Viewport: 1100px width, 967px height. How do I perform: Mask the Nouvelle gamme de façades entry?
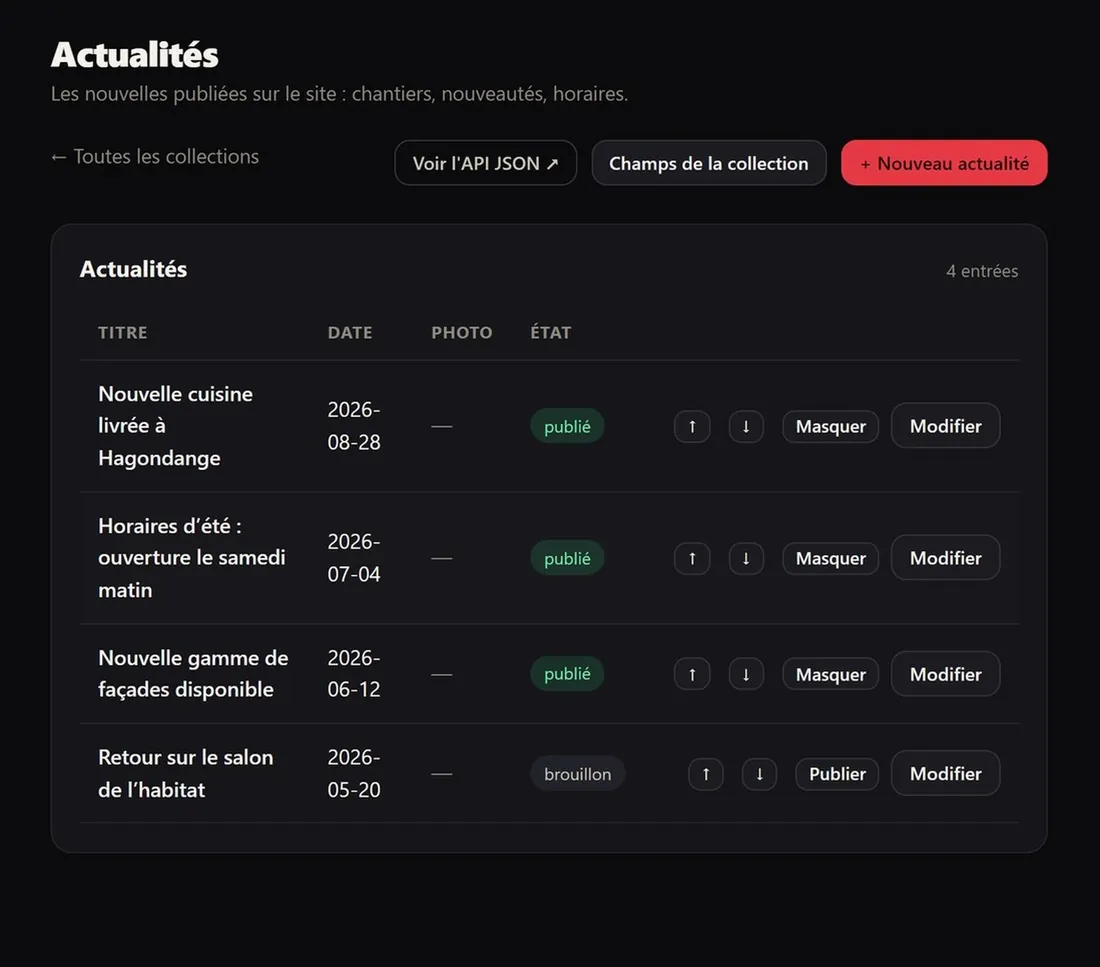[x=831, y=674]
